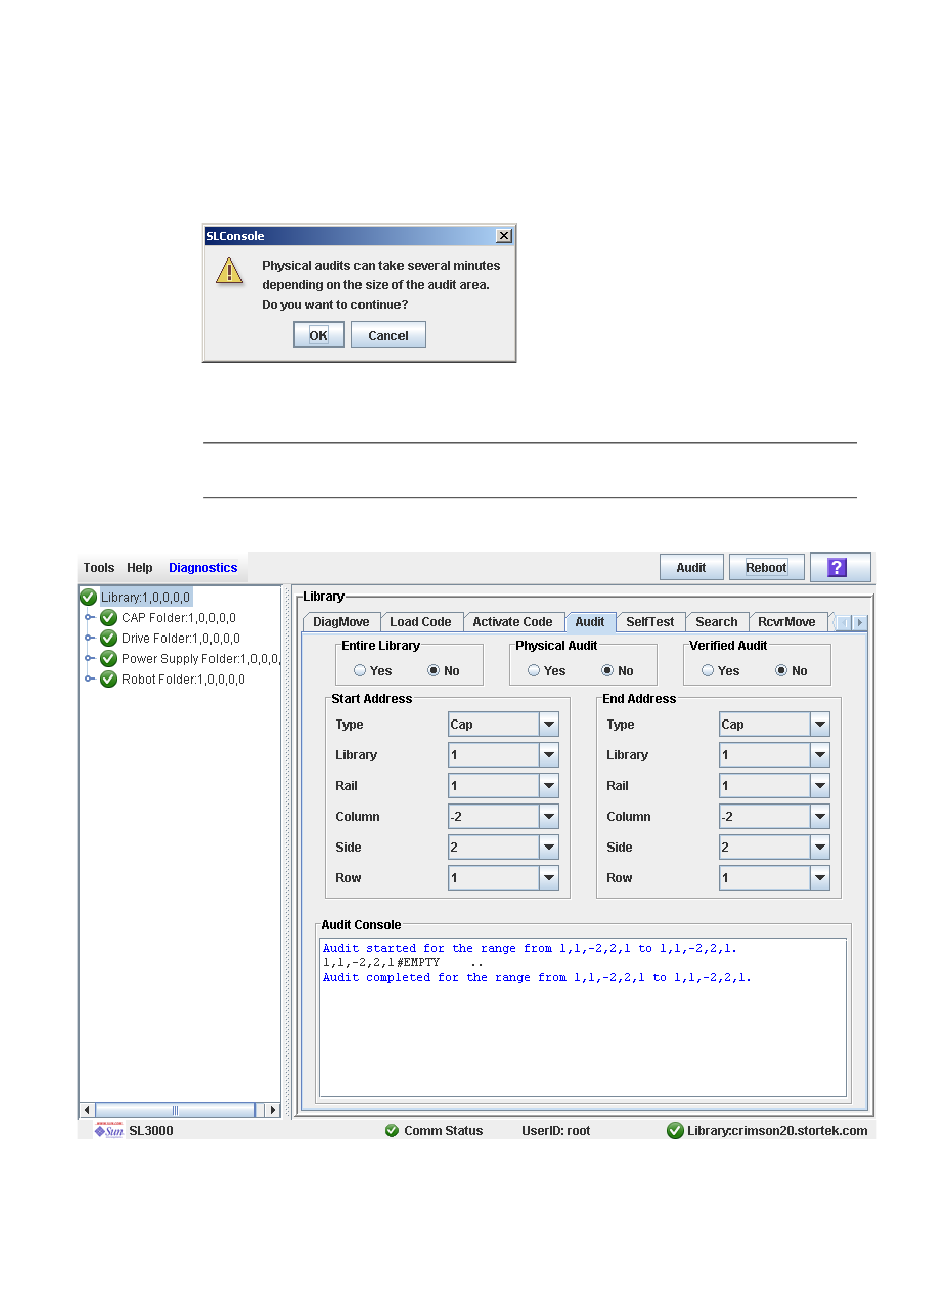Screen dimensions: 950x1299
Task: Click the green status icon for Library:1,0,0,0,0
Action: coord(89,597)
